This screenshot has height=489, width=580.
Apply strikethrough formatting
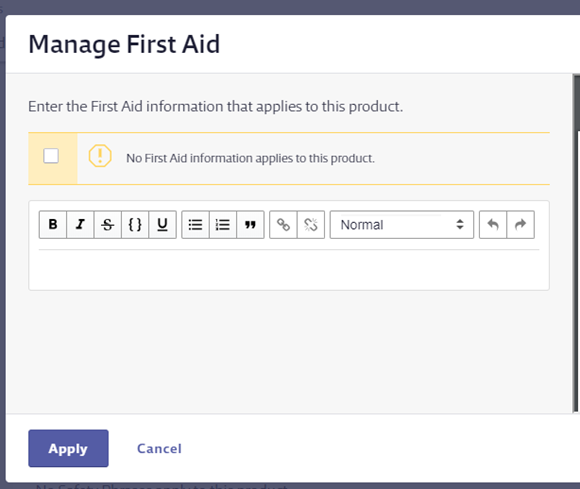[x=108, y=225]
